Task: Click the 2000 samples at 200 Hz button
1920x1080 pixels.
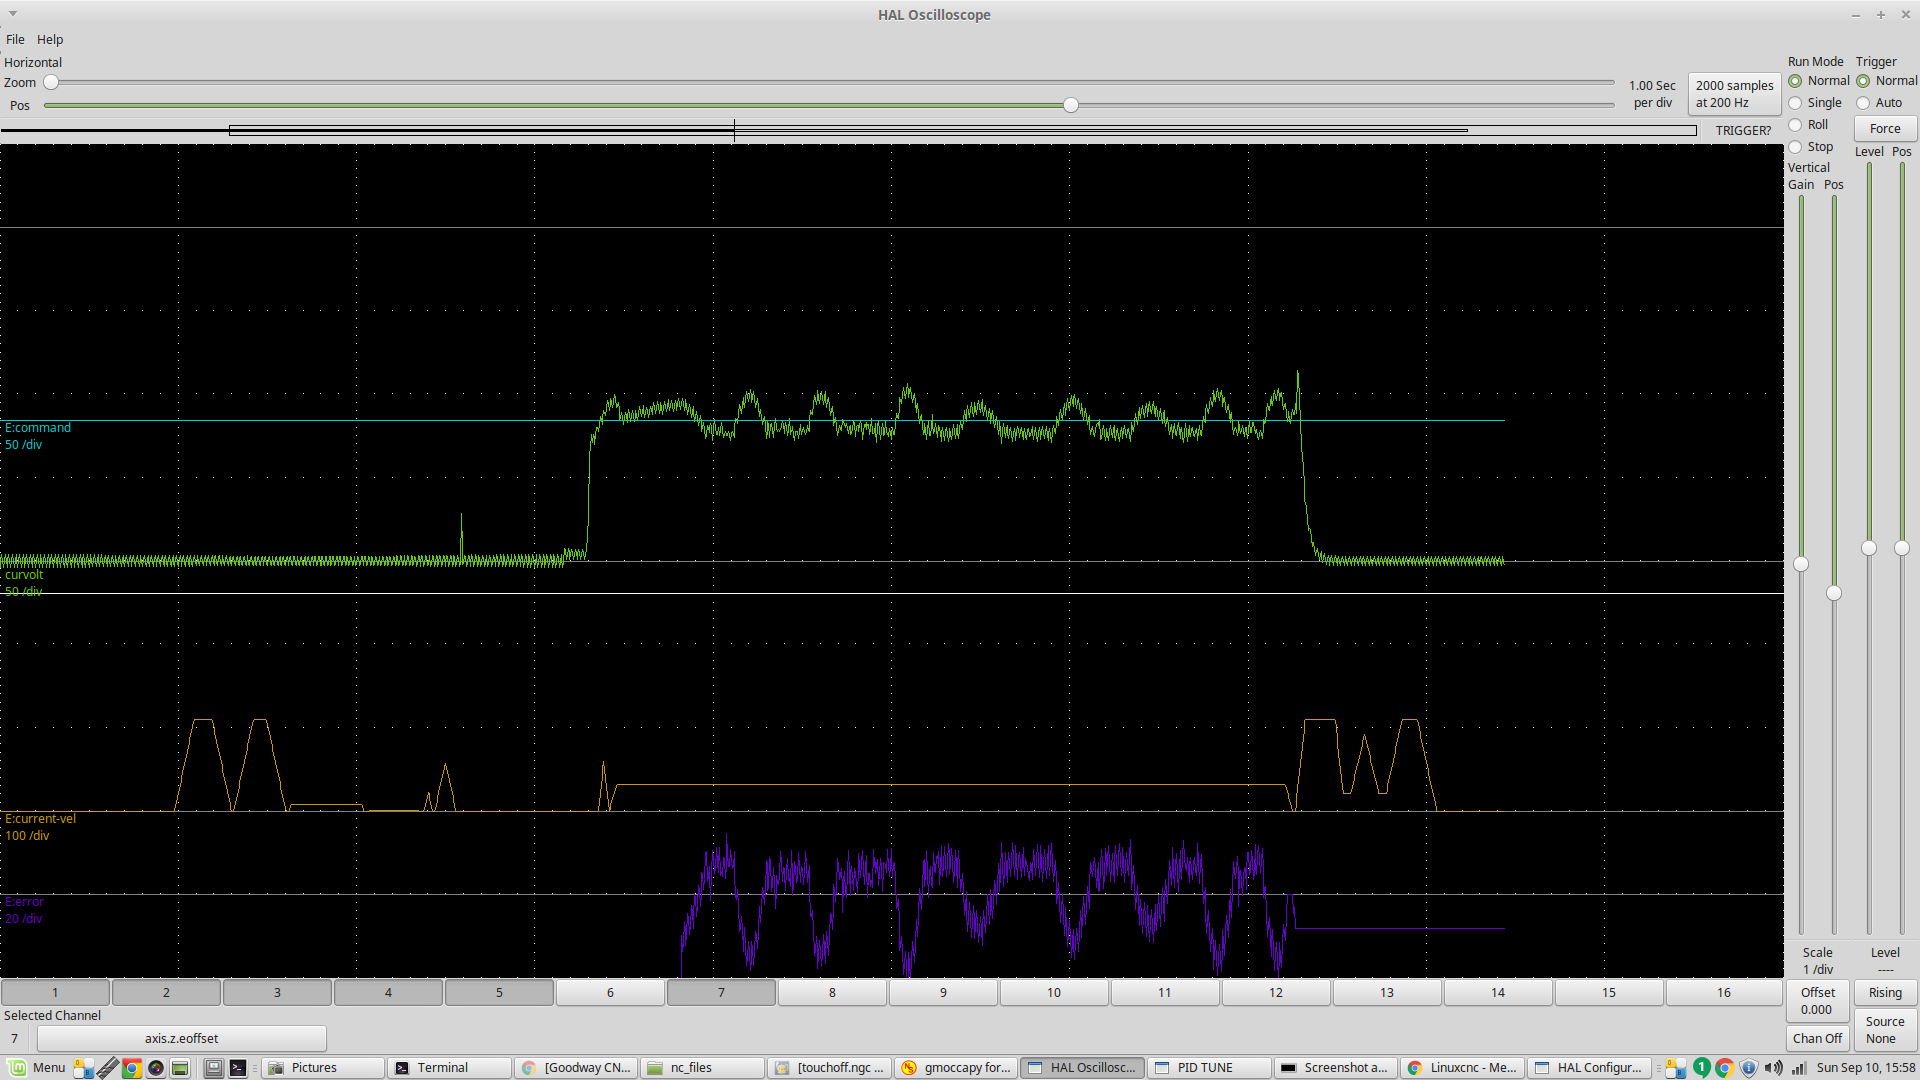Action: click(x=1734, y=94)
